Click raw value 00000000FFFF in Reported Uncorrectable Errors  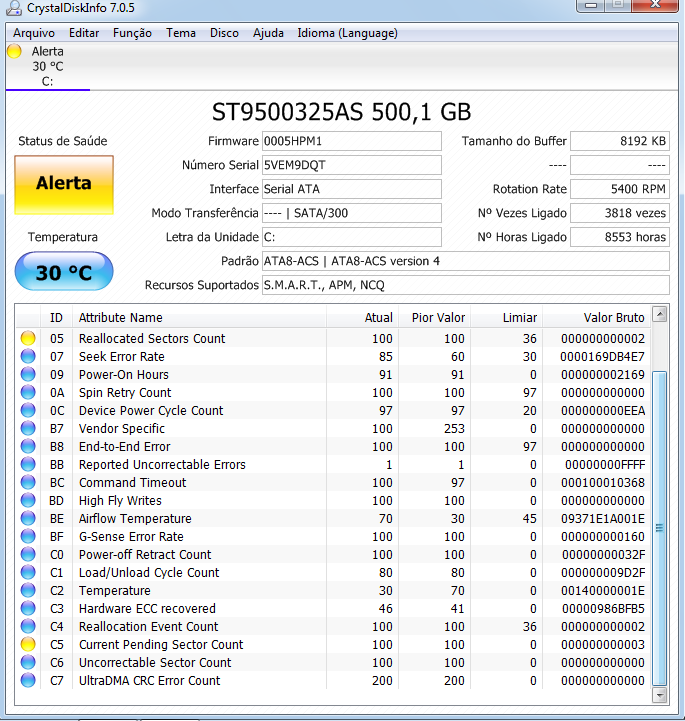[605, 464]
